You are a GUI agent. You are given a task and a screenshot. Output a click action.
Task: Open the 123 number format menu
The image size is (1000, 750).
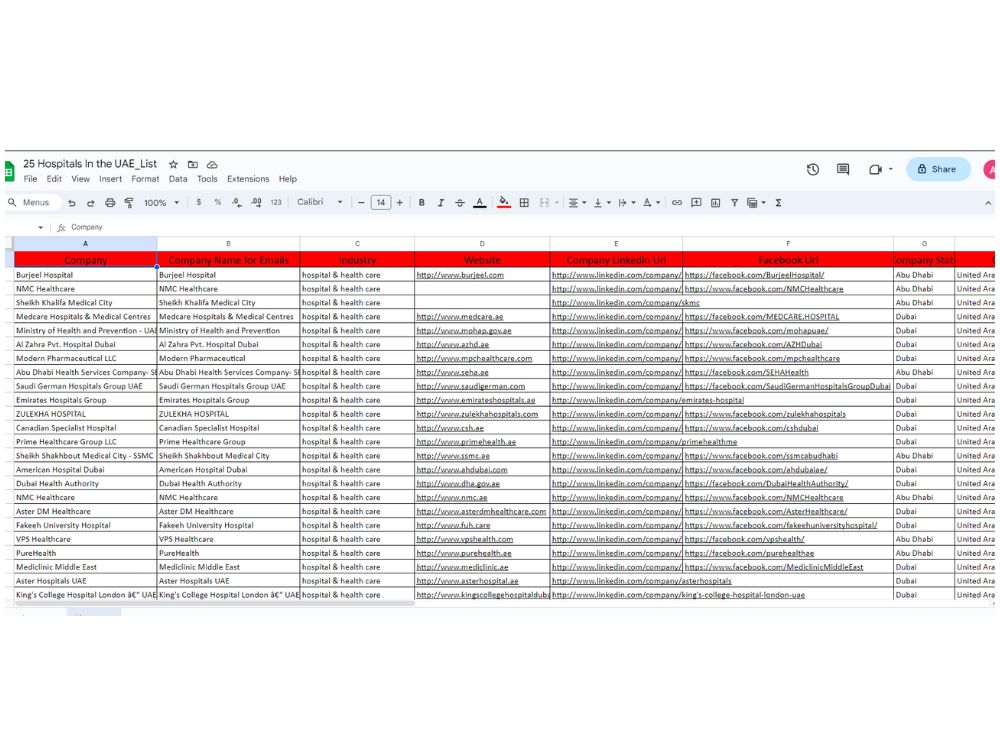point(276,202)
